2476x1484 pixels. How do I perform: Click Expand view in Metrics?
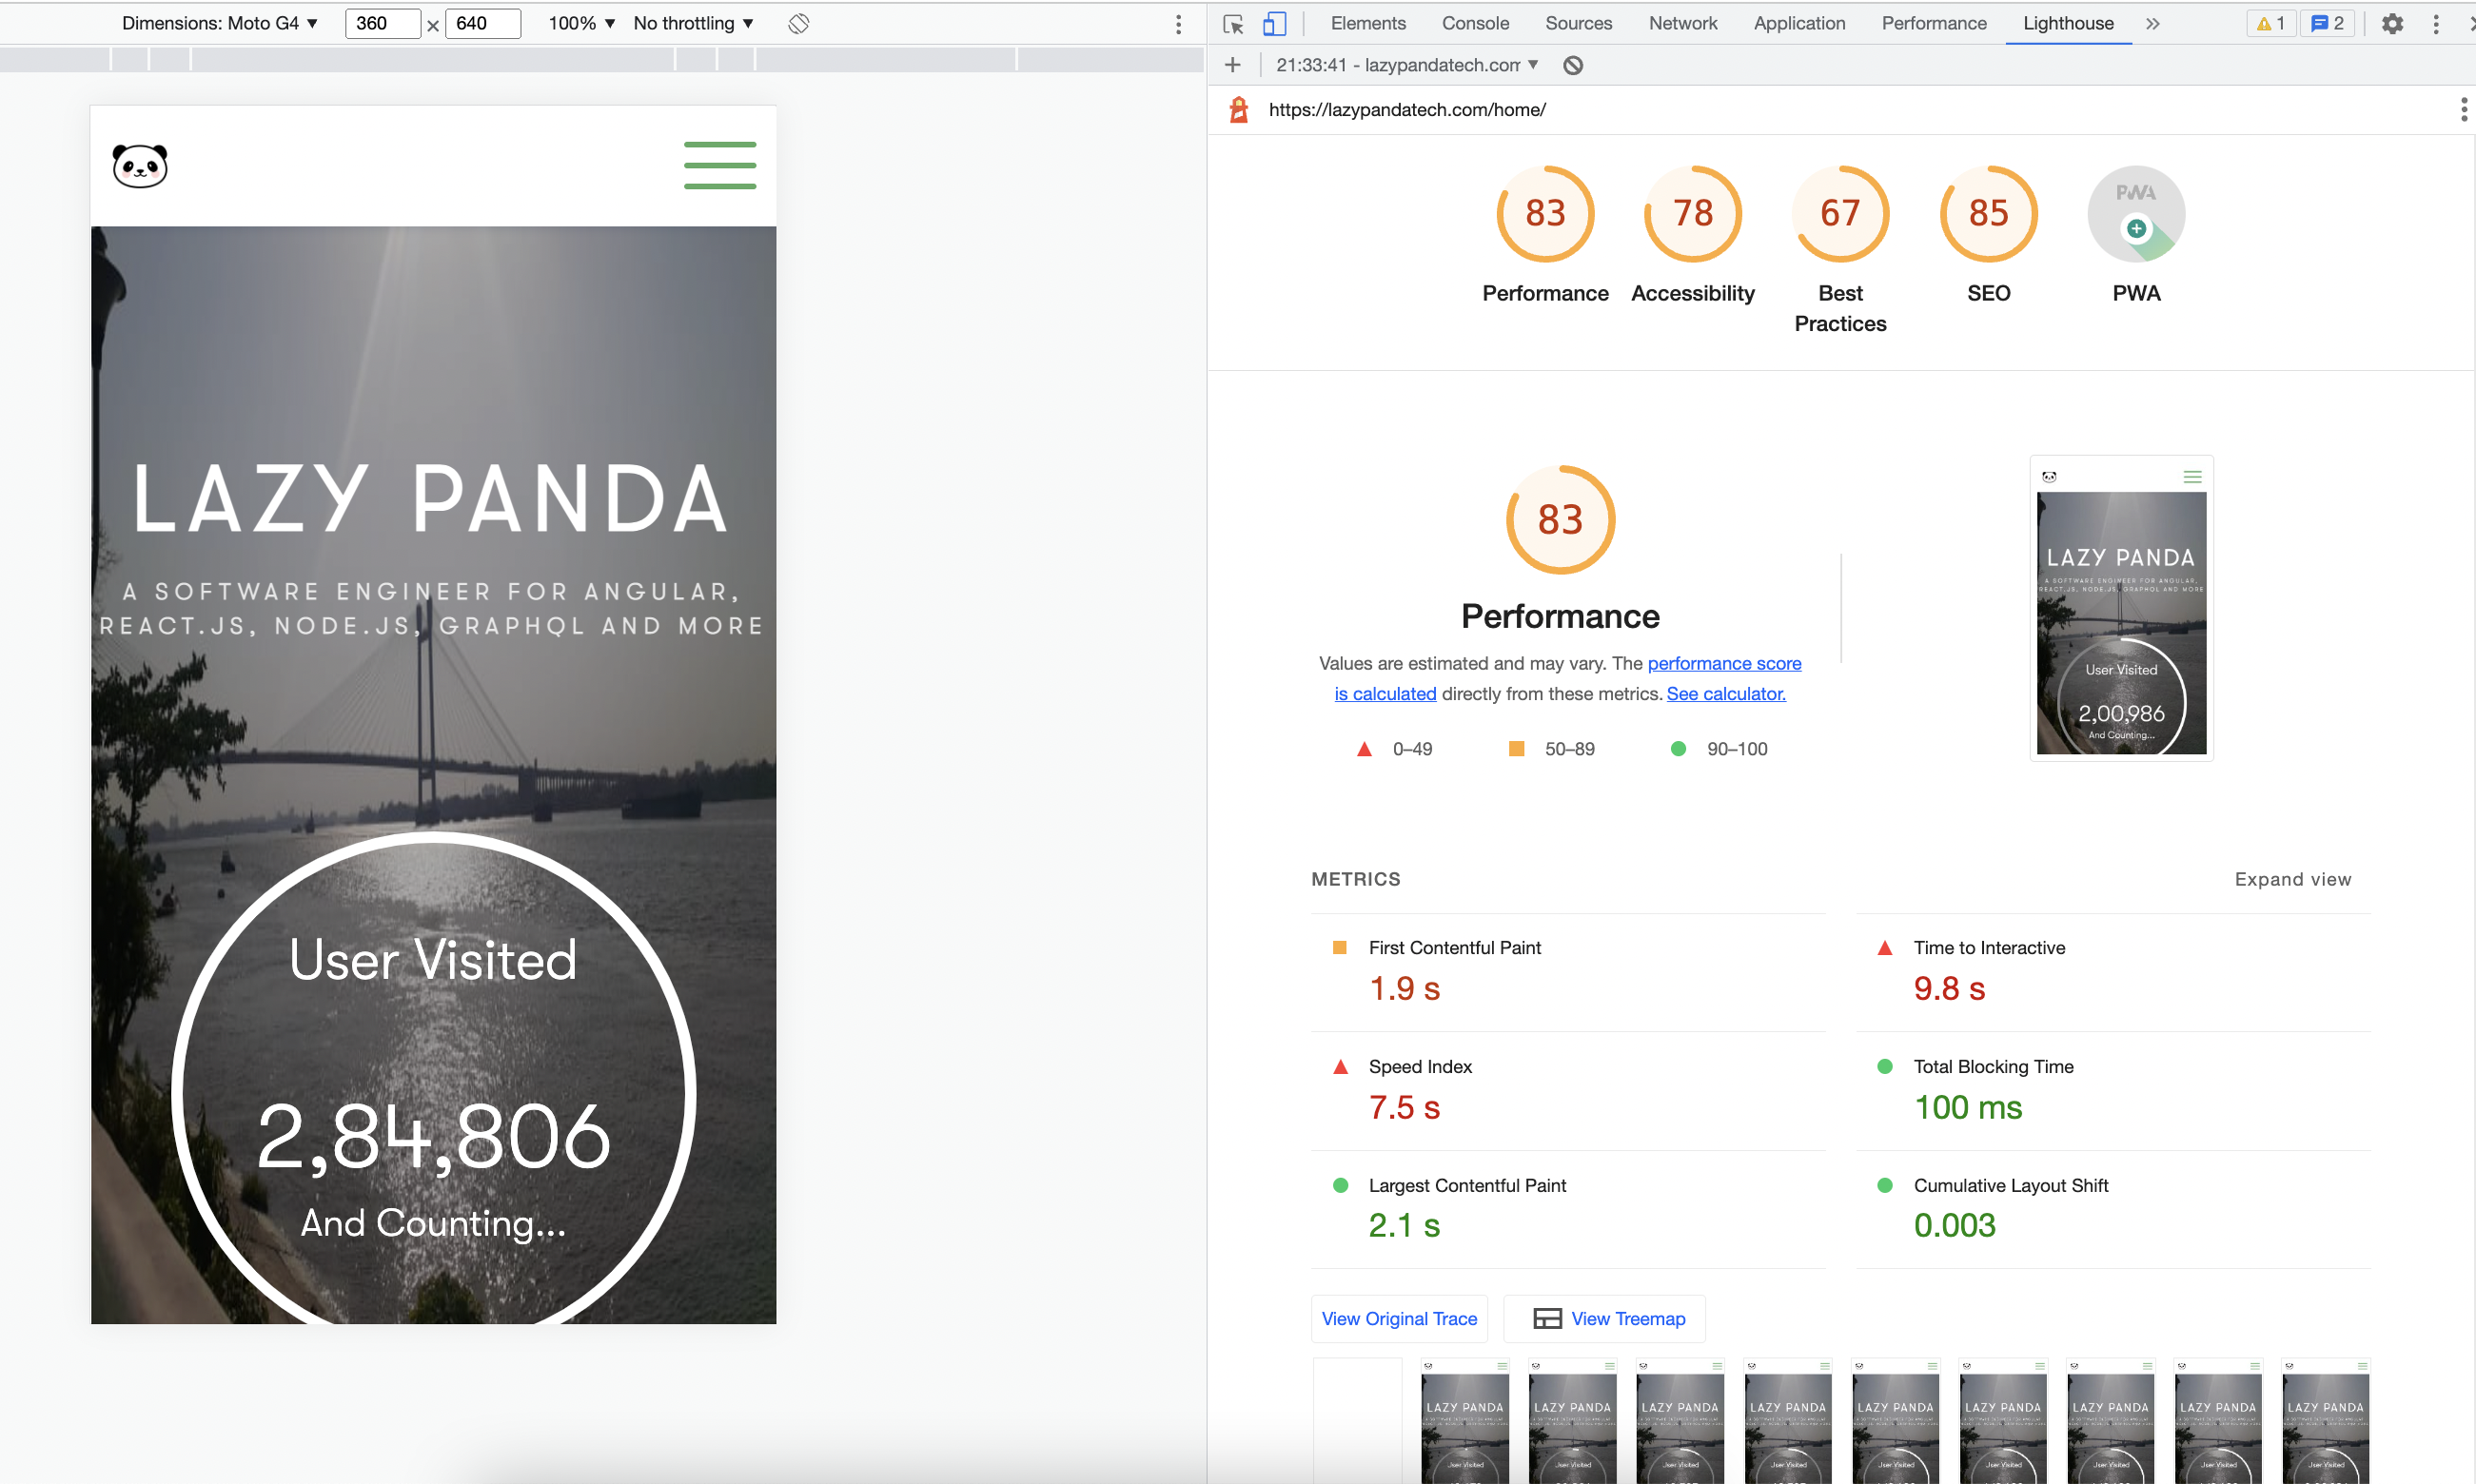[x=2292, y=880]
